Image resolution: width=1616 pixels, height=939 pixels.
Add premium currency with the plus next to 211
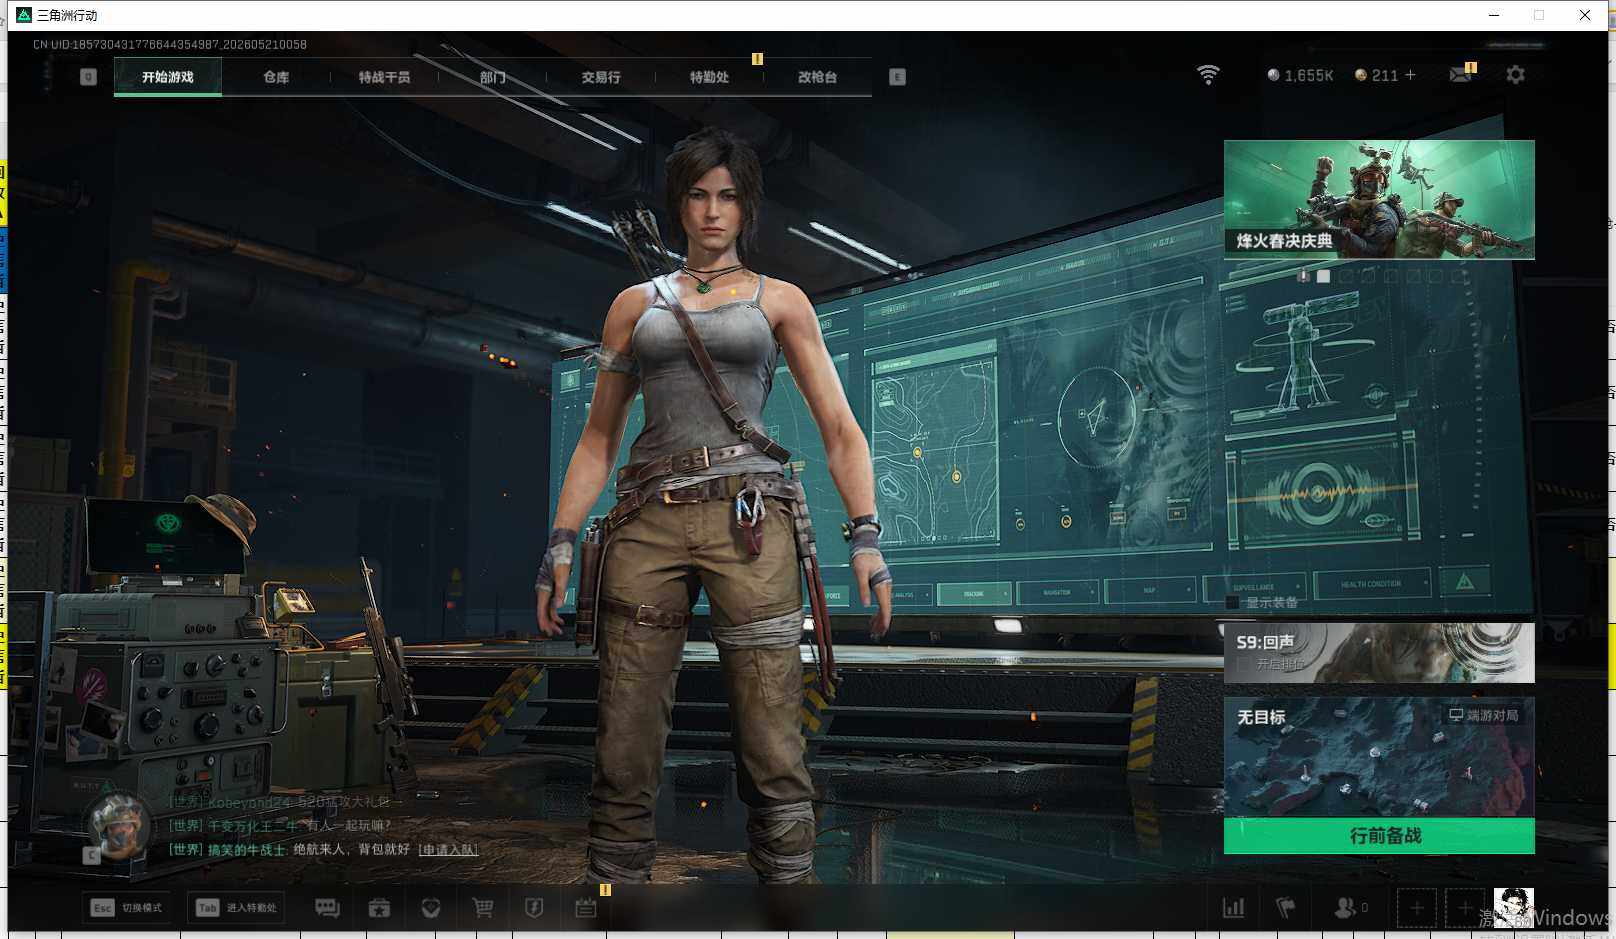pos(1410,75)
